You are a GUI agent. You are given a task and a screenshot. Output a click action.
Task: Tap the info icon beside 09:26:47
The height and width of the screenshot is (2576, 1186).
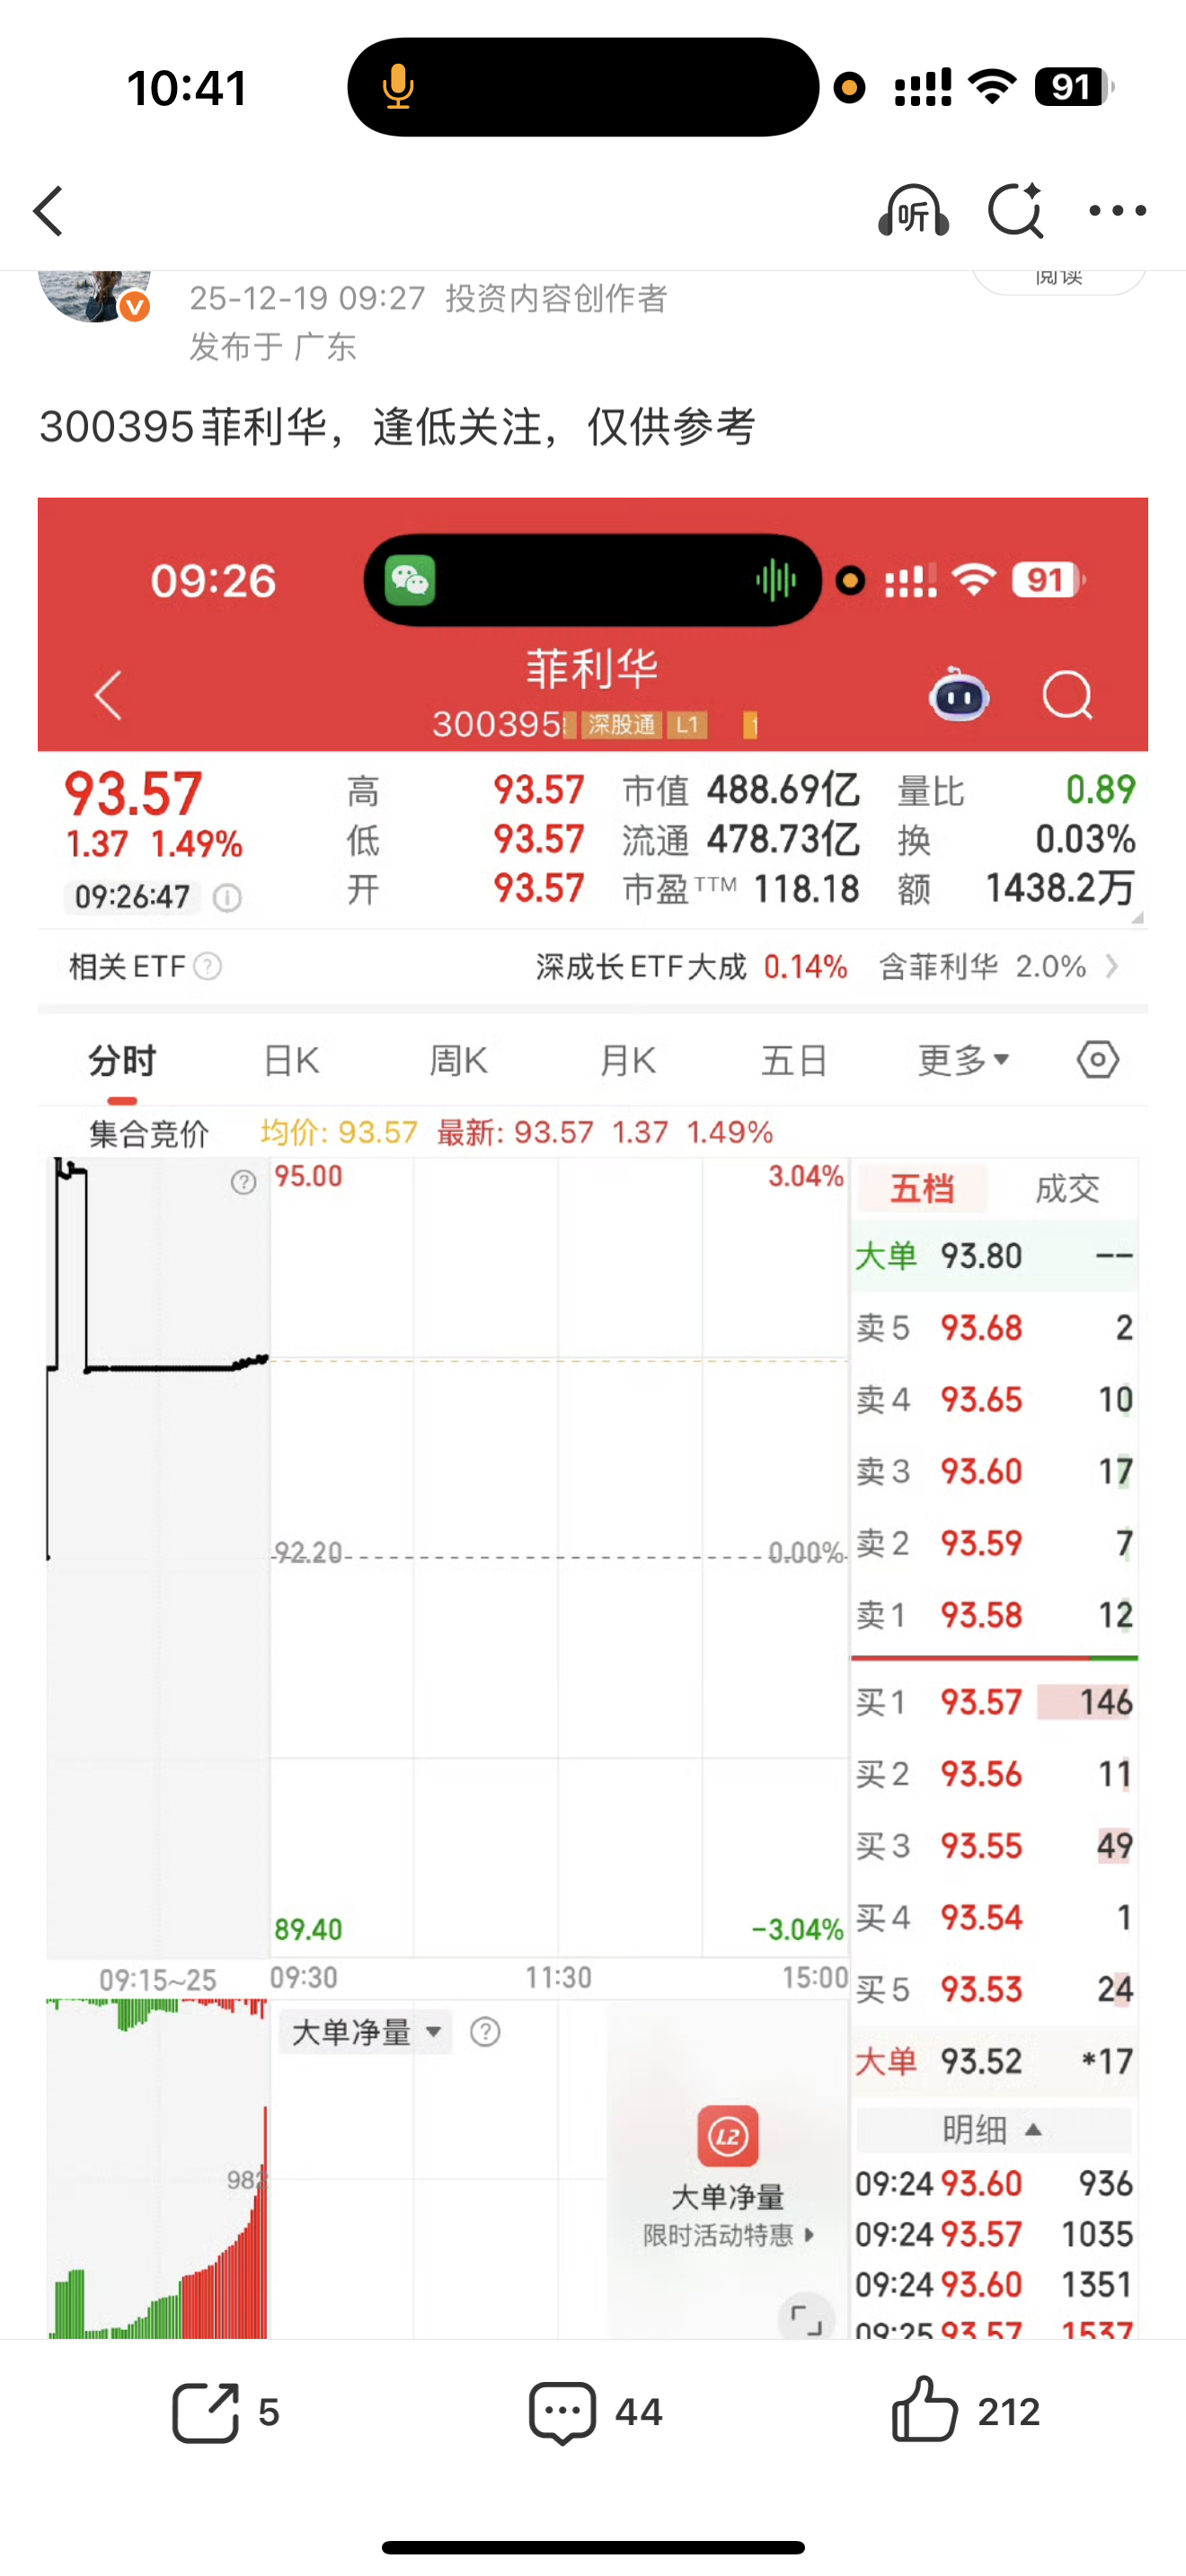click(x=227, y=898)
